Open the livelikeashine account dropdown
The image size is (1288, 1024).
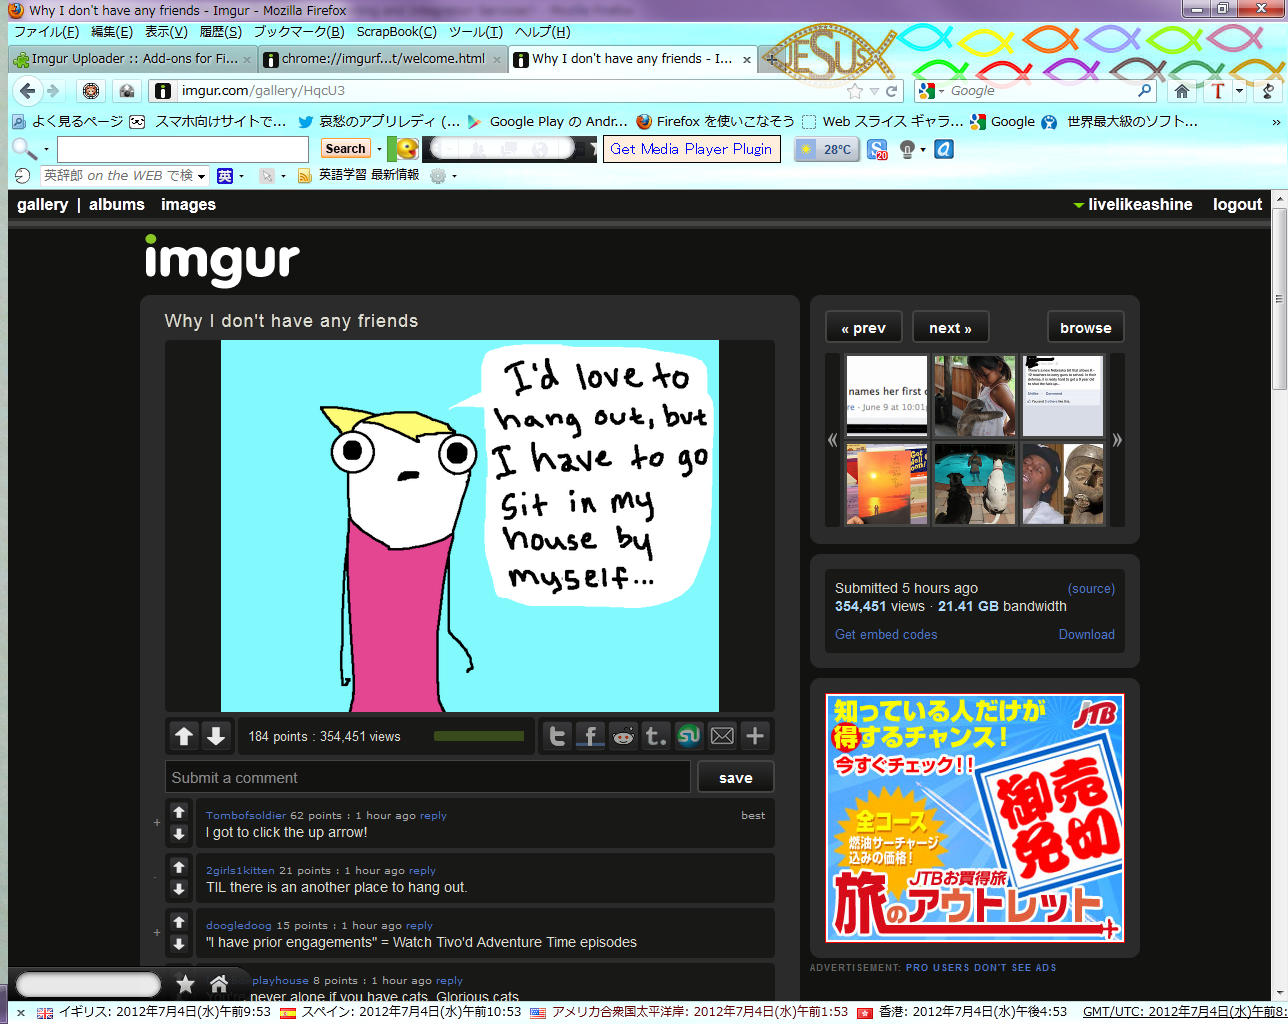[x=1138, y=204]
